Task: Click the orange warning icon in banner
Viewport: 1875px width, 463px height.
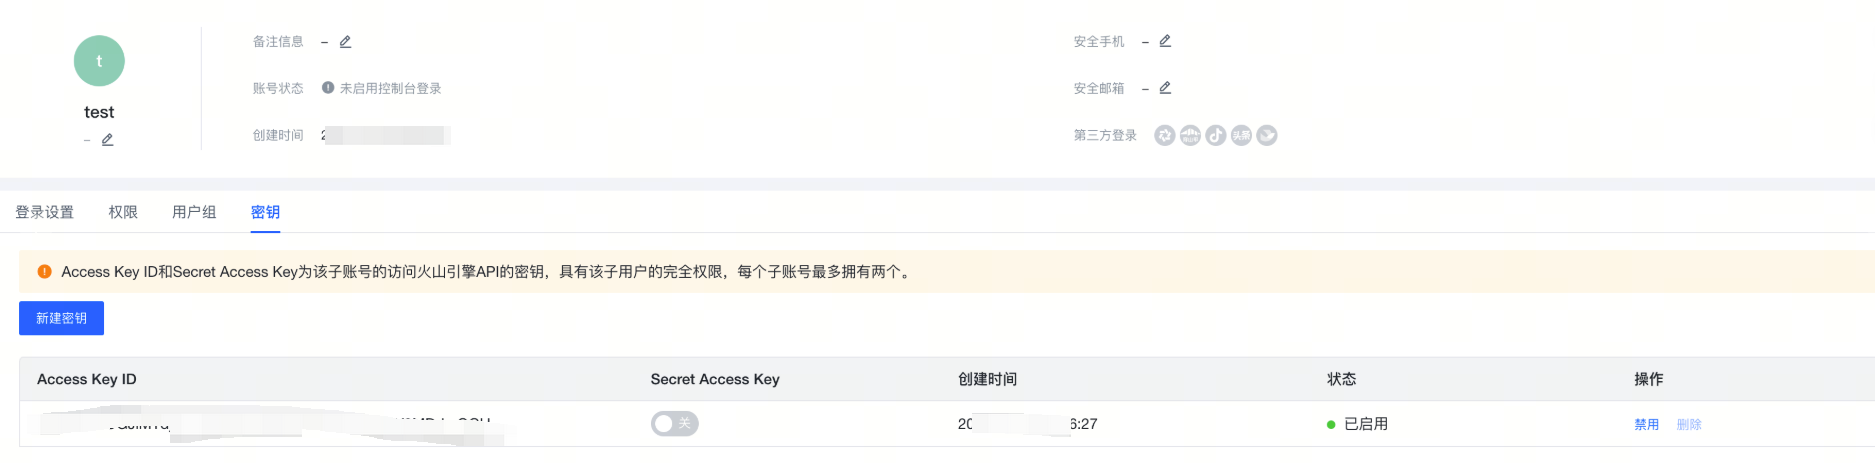Action: coord(44,271)
